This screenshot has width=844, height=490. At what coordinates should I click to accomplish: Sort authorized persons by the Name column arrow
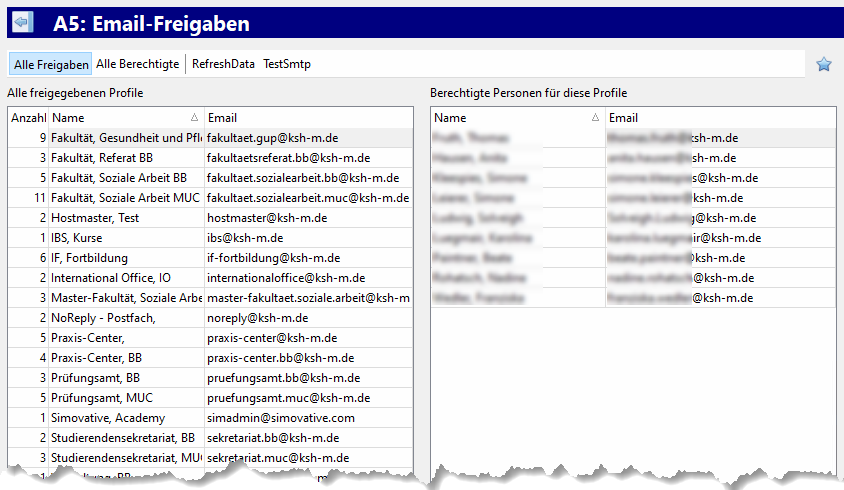coord(596,118)
